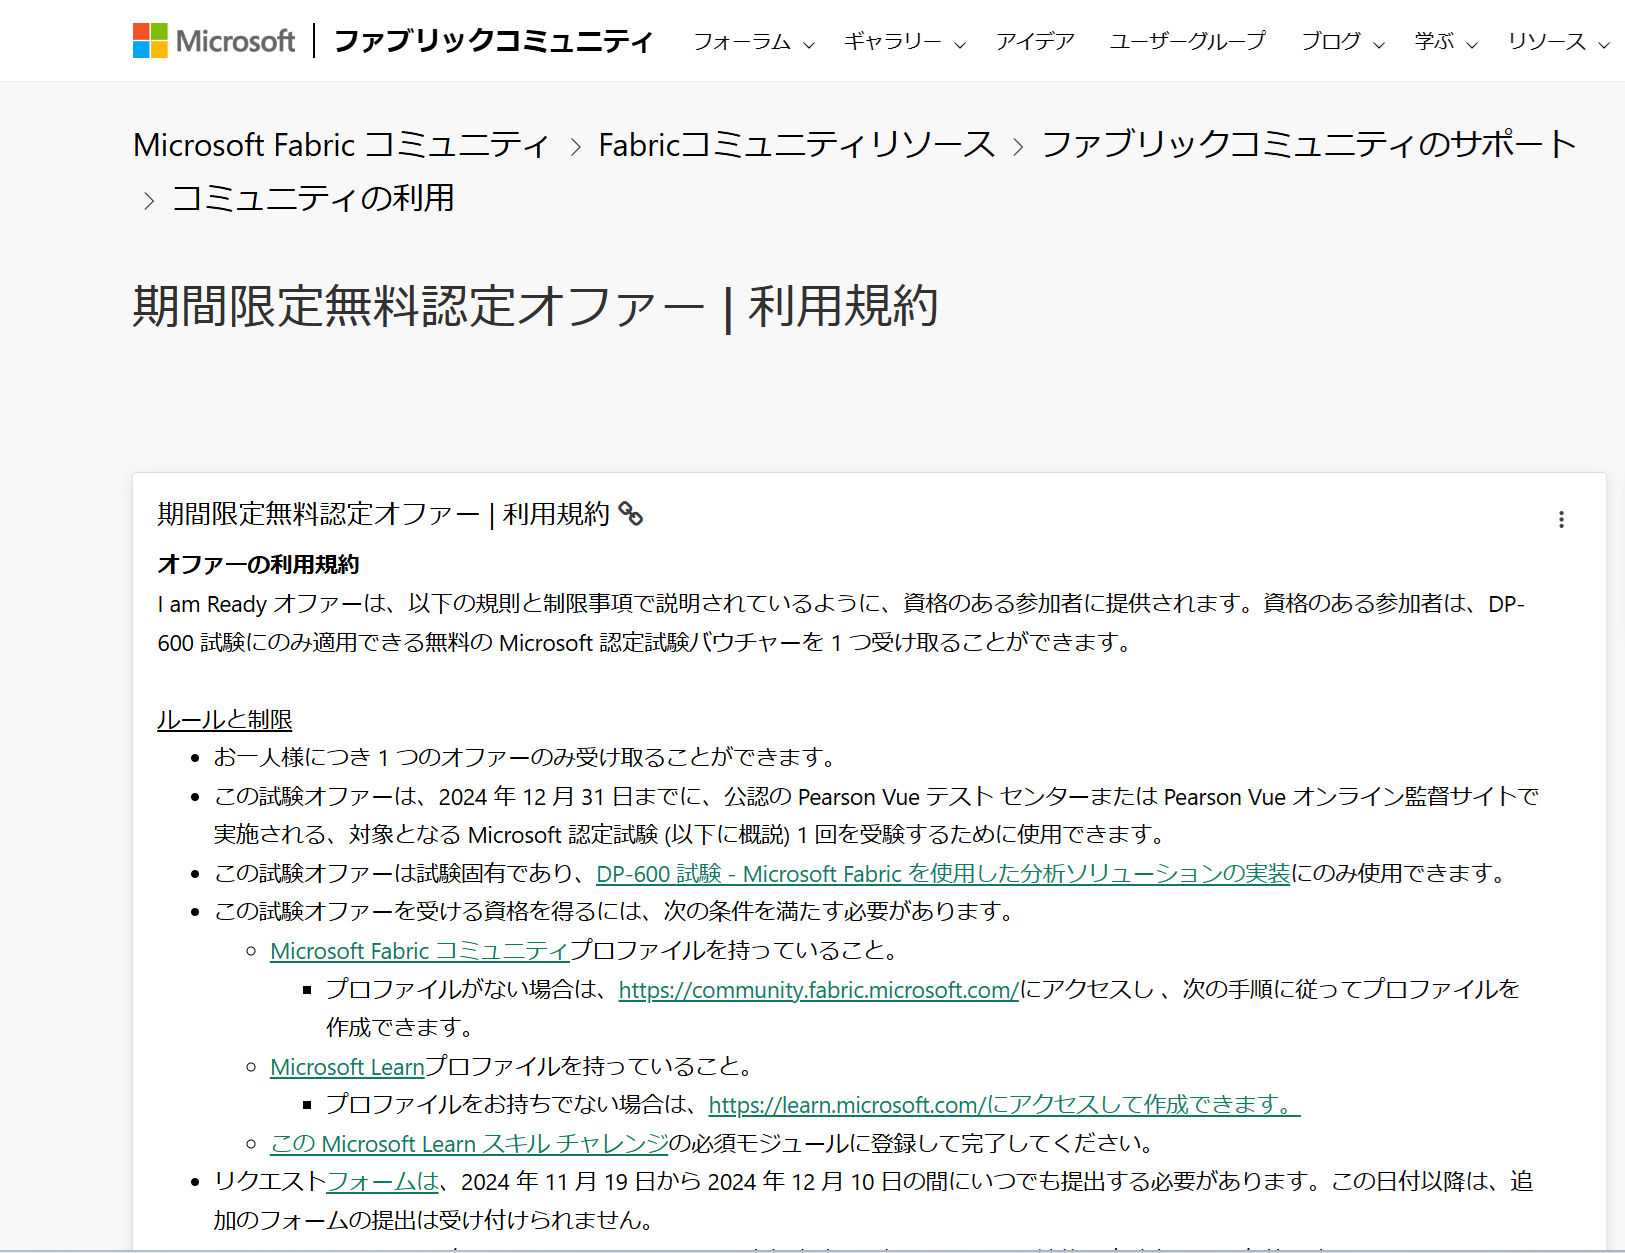This screenshot has width=1625, height=1253.
Task: Open the request フォームは link
Action: [x=383, y=1182]
